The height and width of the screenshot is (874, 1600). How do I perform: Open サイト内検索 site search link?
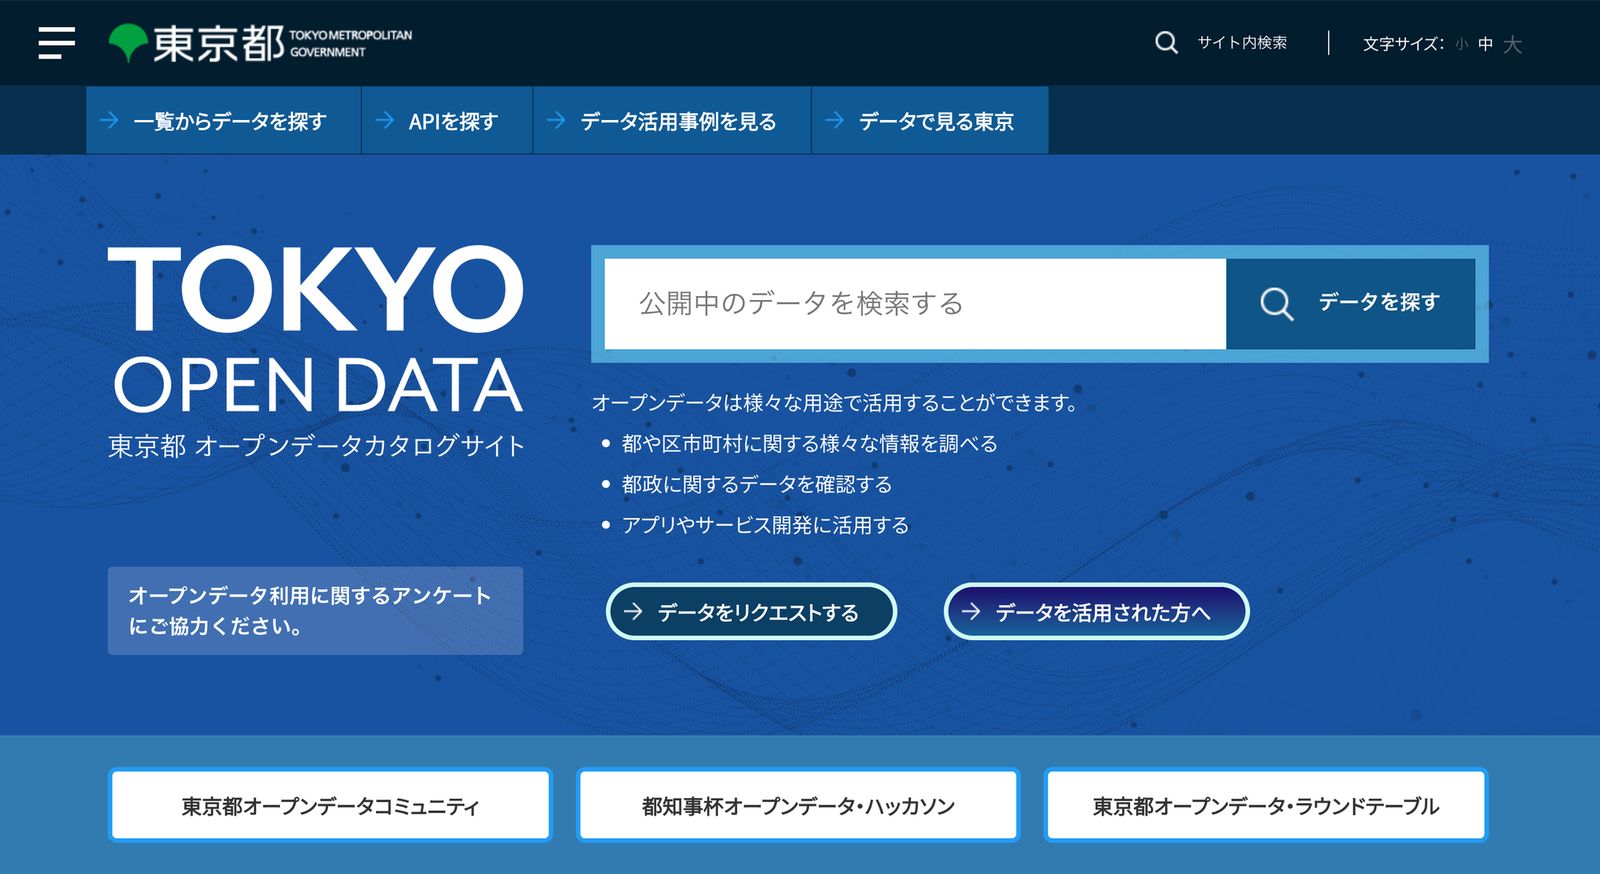[x=1242, y=43]
